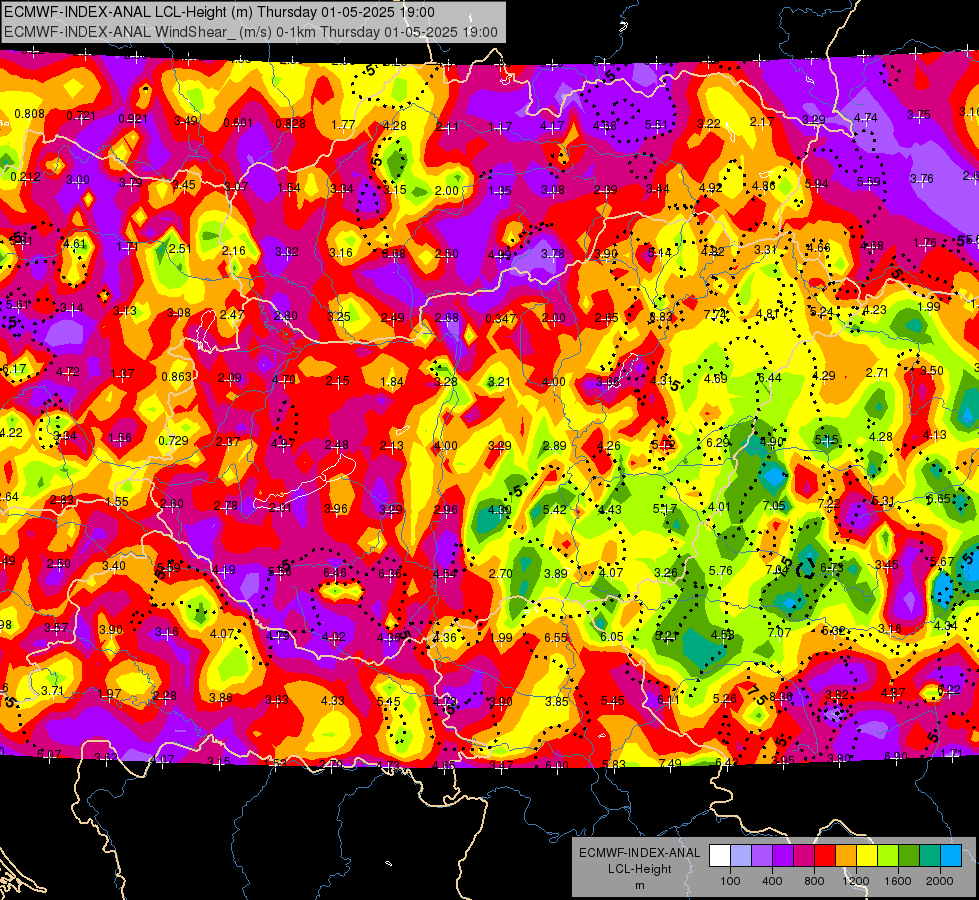Screen dimensions: 979x900
Task: Click the legend tick label 2000
Action: click(x=940, y=881)
